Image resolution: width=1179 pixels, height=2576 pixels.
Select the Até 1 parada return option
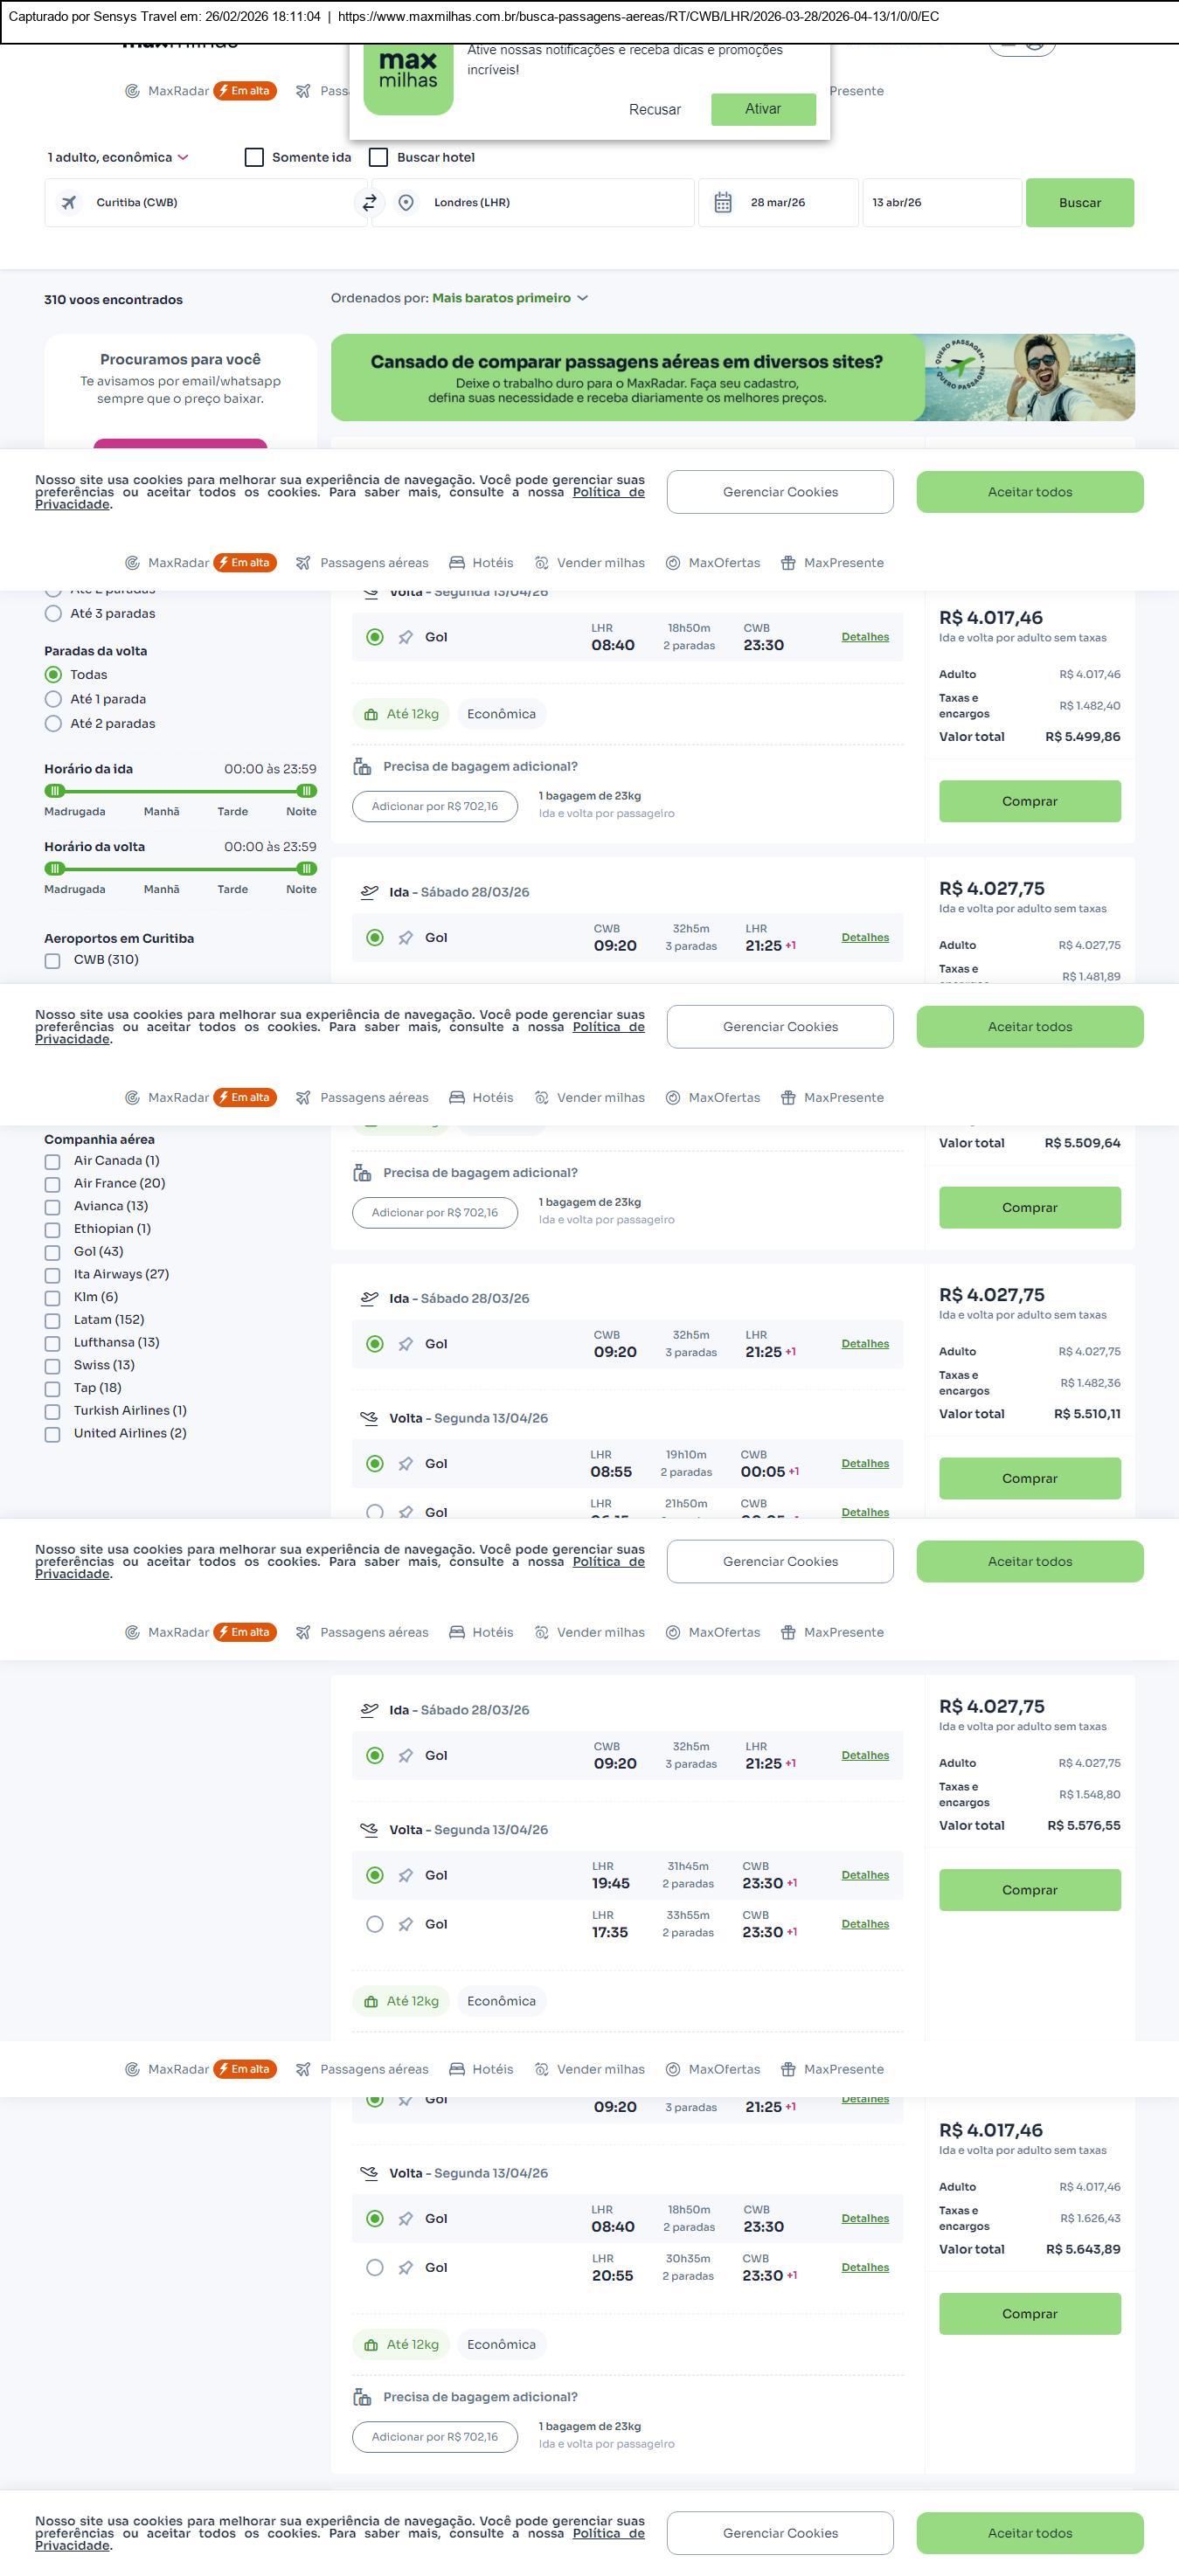(54, 700)
